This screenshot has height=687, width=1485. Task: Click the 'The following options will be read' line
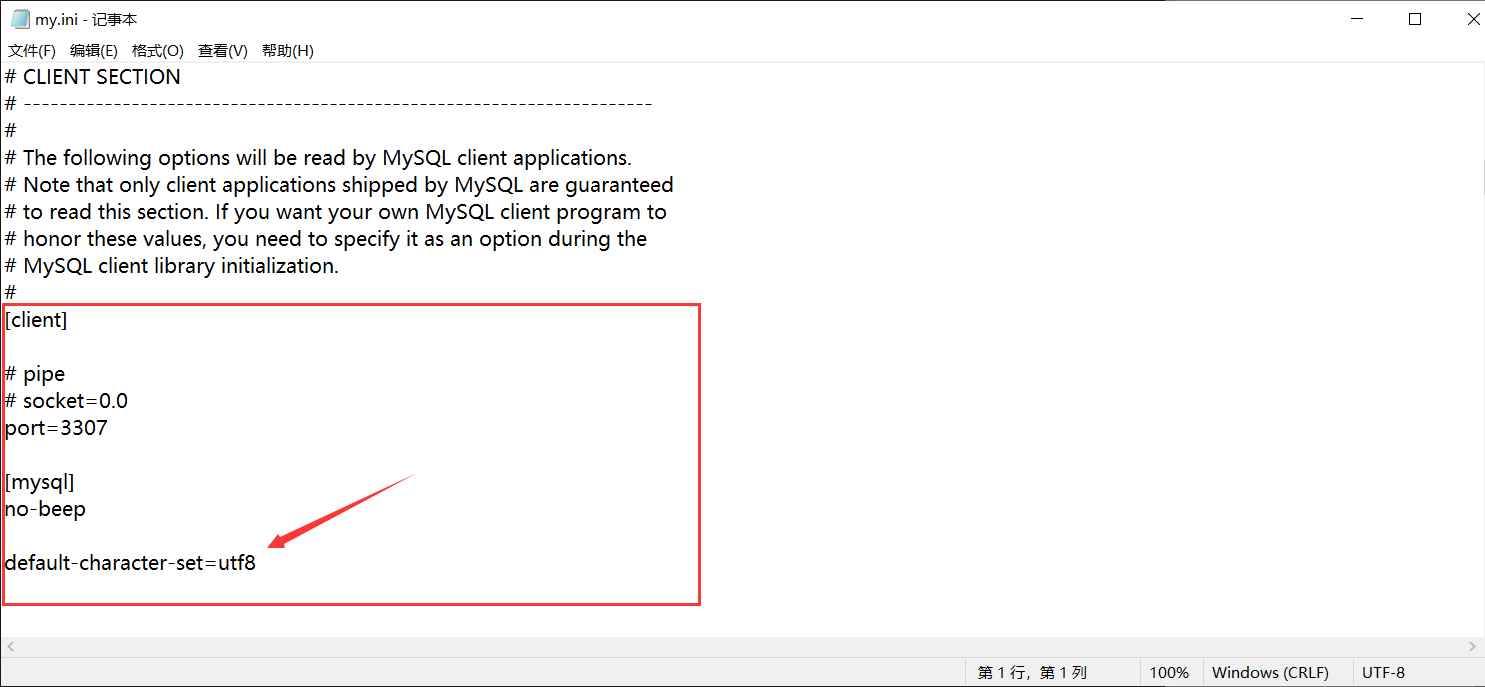coord(318,158)
